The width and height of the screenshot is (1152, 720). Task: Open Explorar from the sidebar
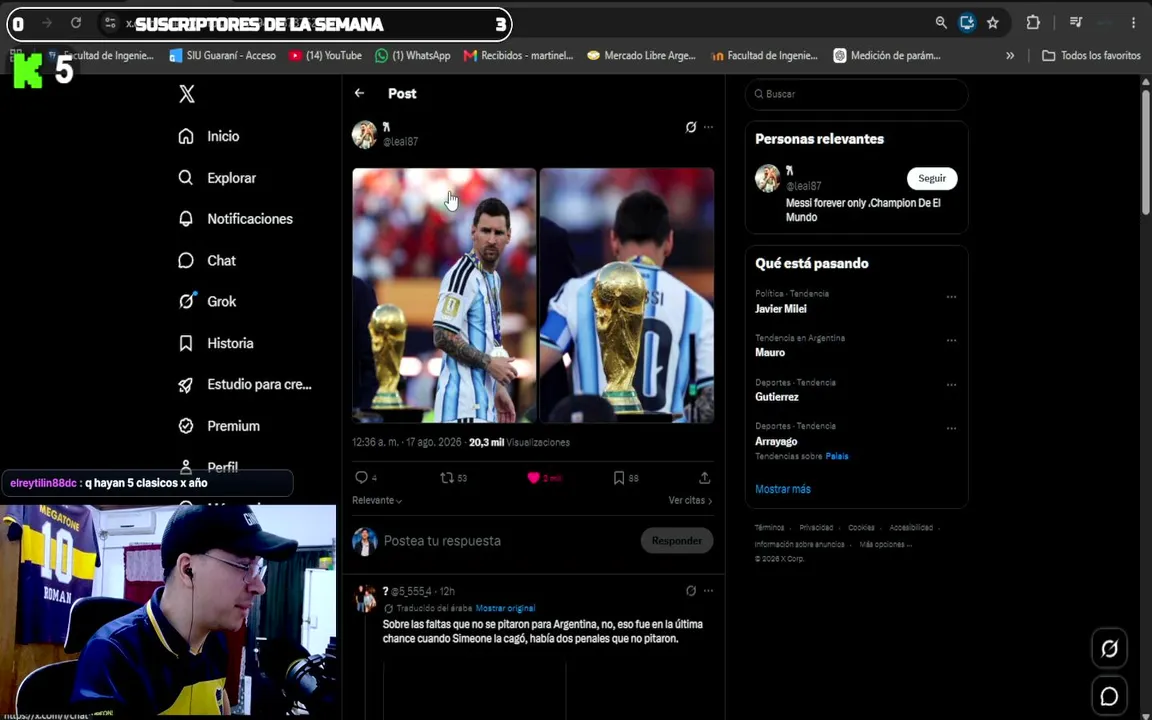point(217,178)
